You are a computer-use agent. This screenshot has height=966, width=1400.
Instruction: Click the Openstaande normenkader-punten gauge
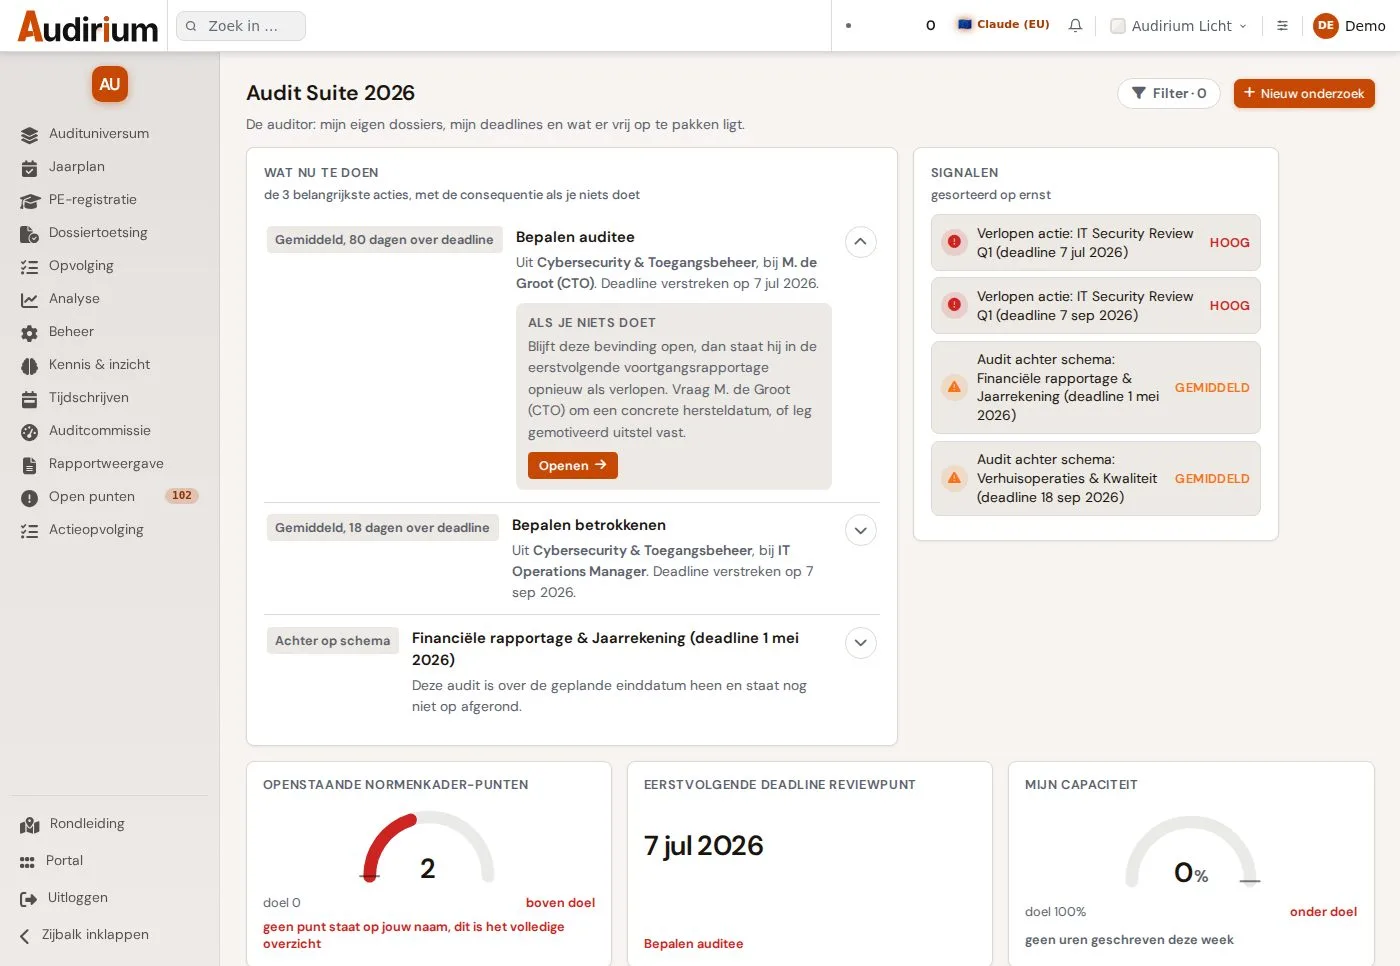coord(428,848)
